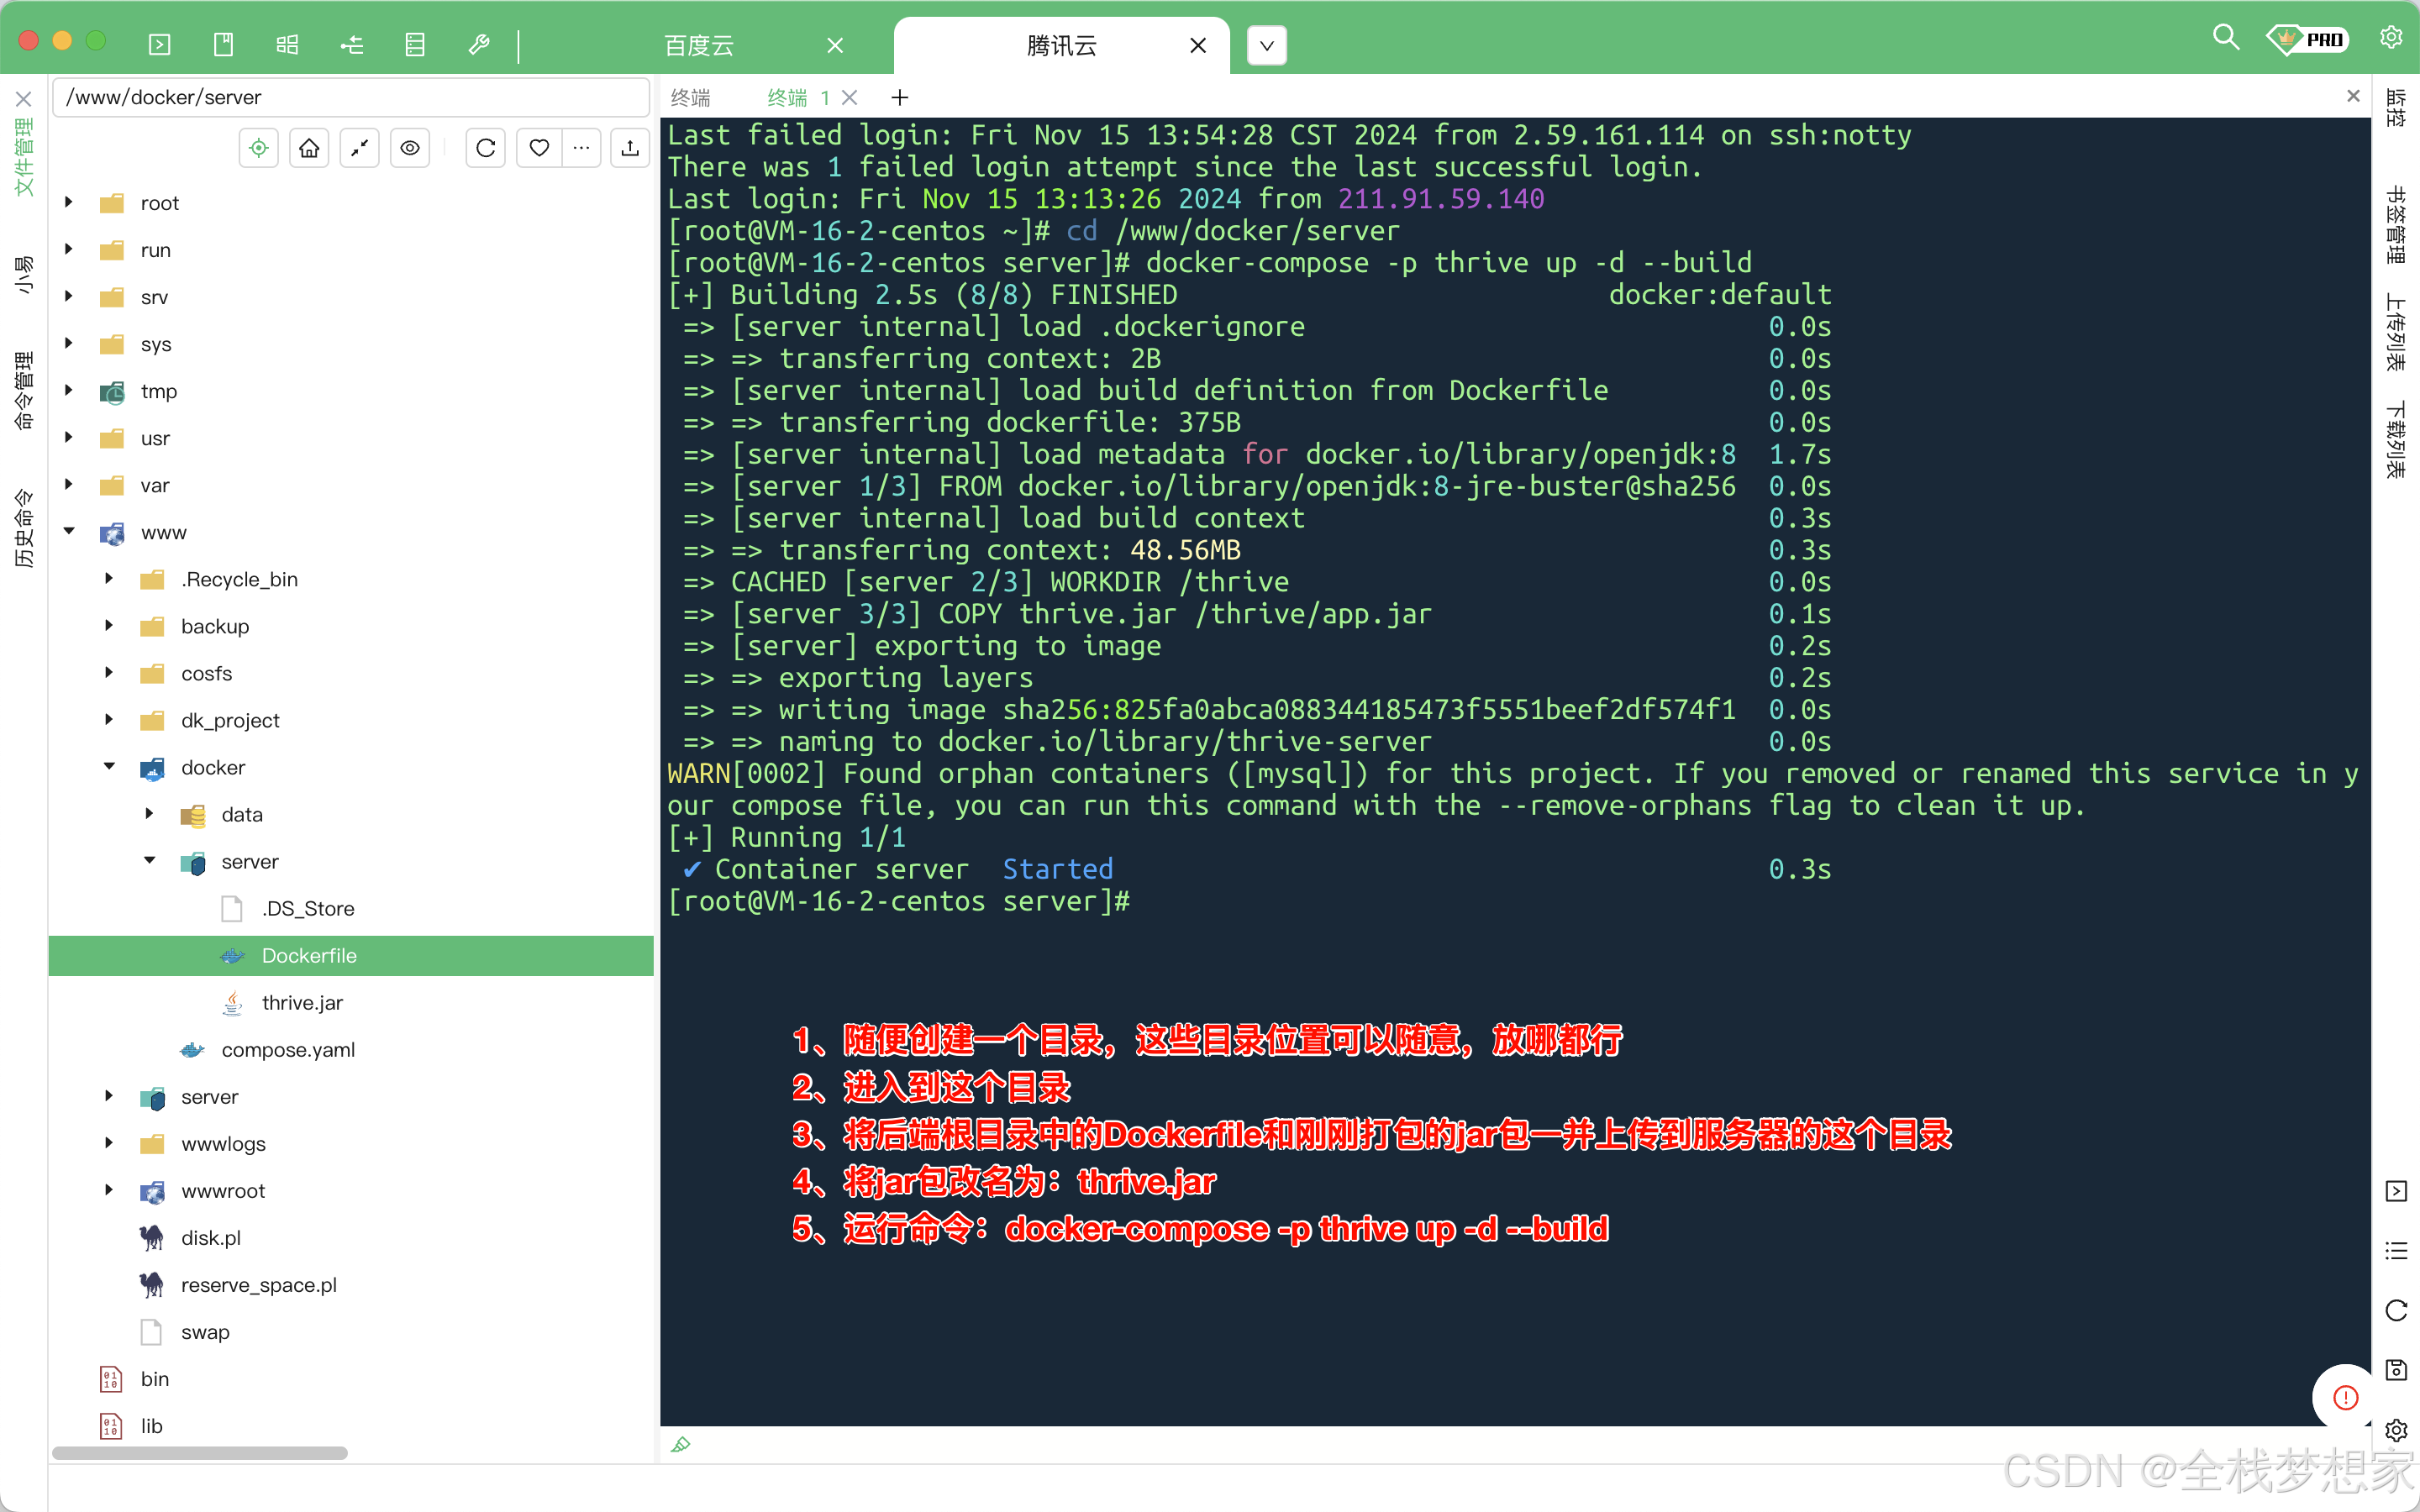Refresh the file list
This screenshot has width=2420, height=1512.
click(x=486, y=148)
